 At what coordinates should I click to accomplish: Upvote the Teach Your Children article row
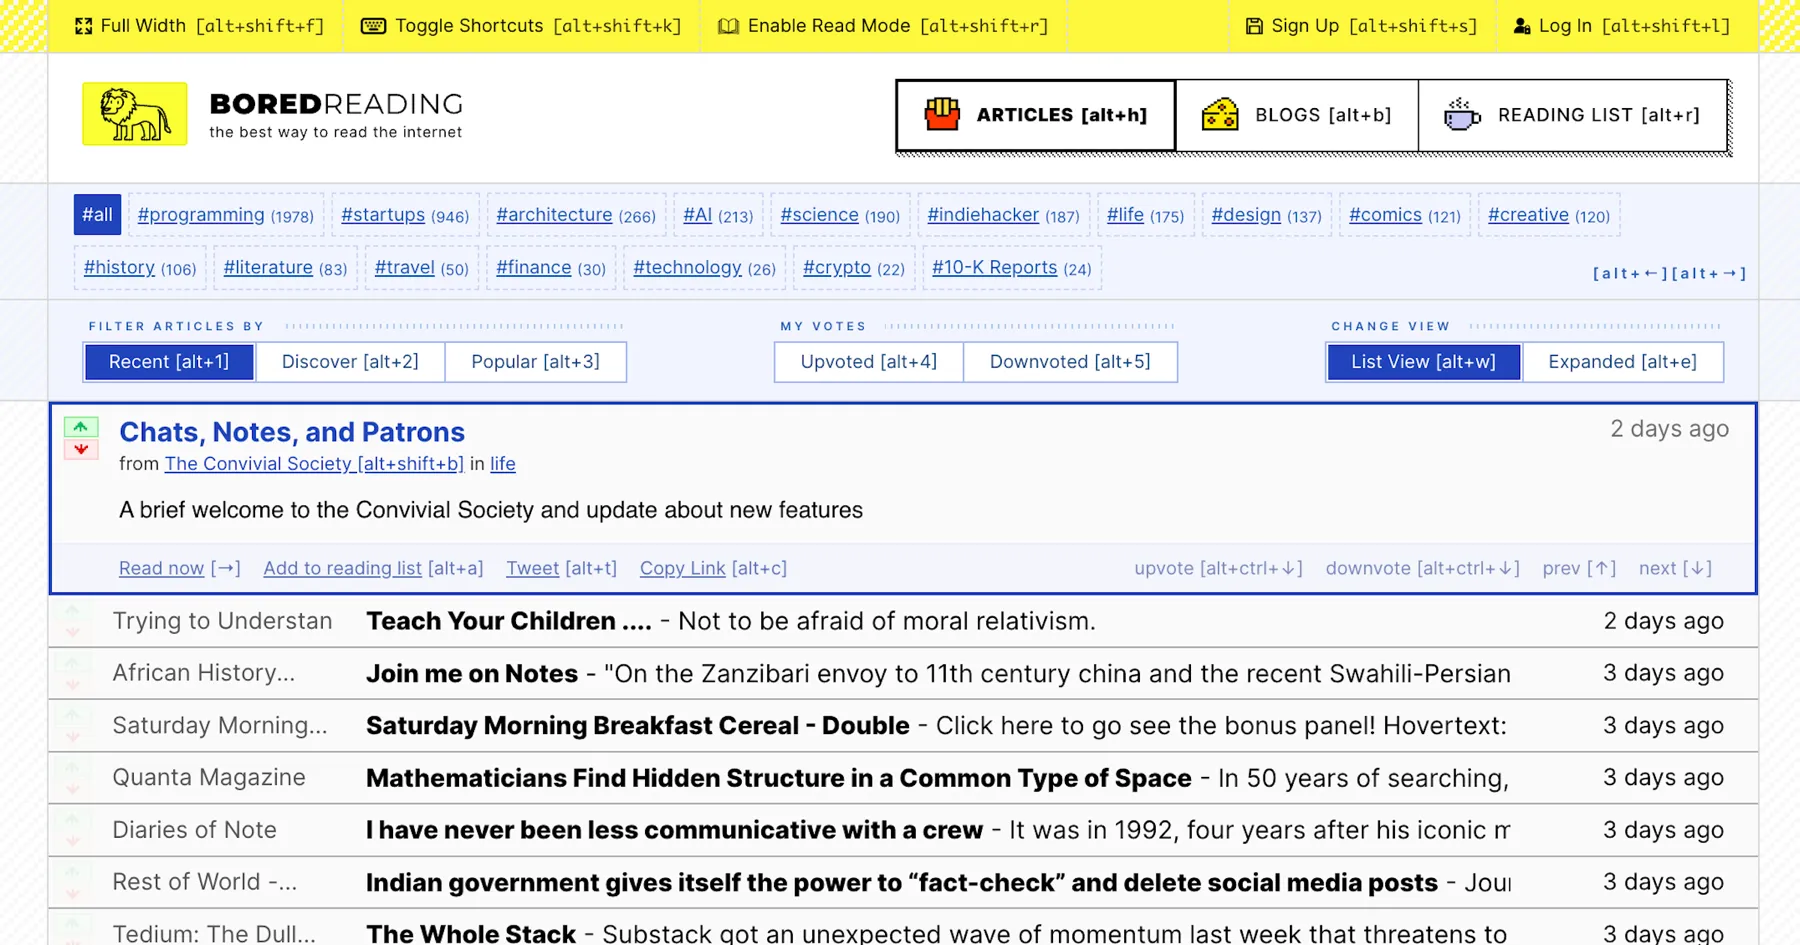[x=73, y=609]
